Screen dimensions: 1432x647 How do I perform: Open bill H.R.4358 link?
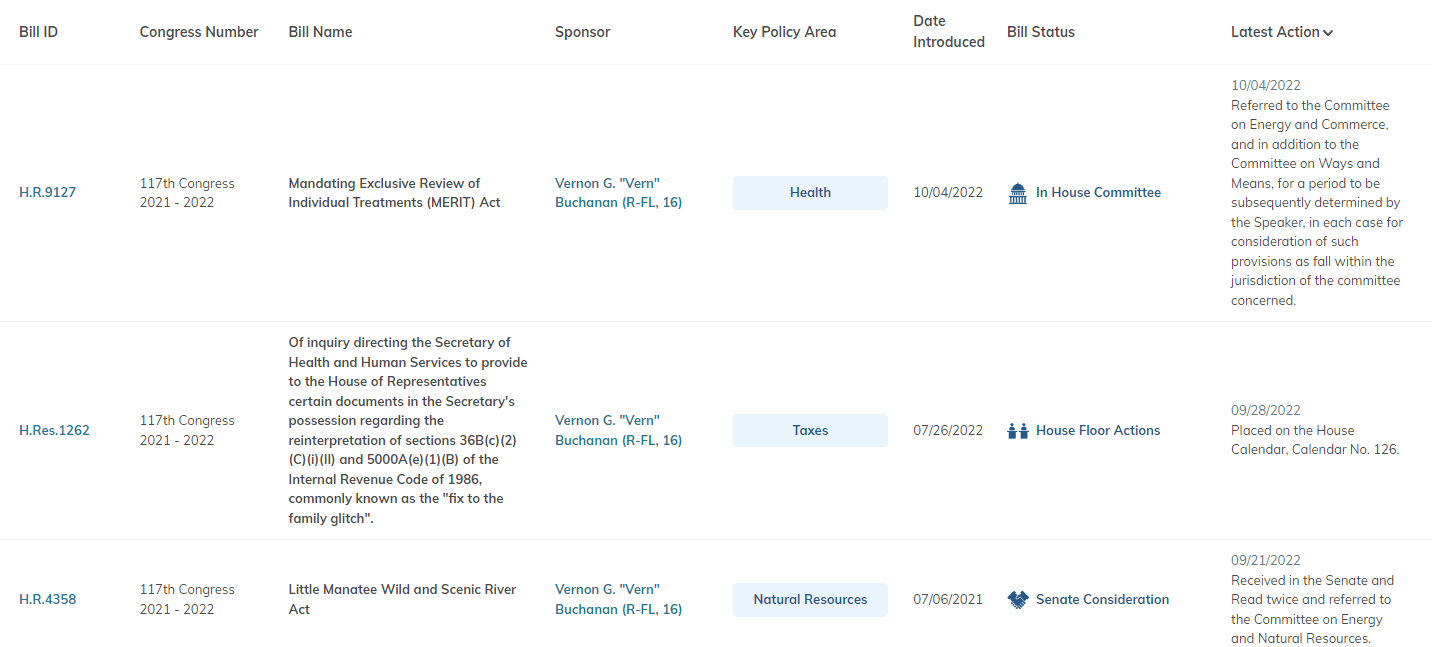[x=47, y=600]
